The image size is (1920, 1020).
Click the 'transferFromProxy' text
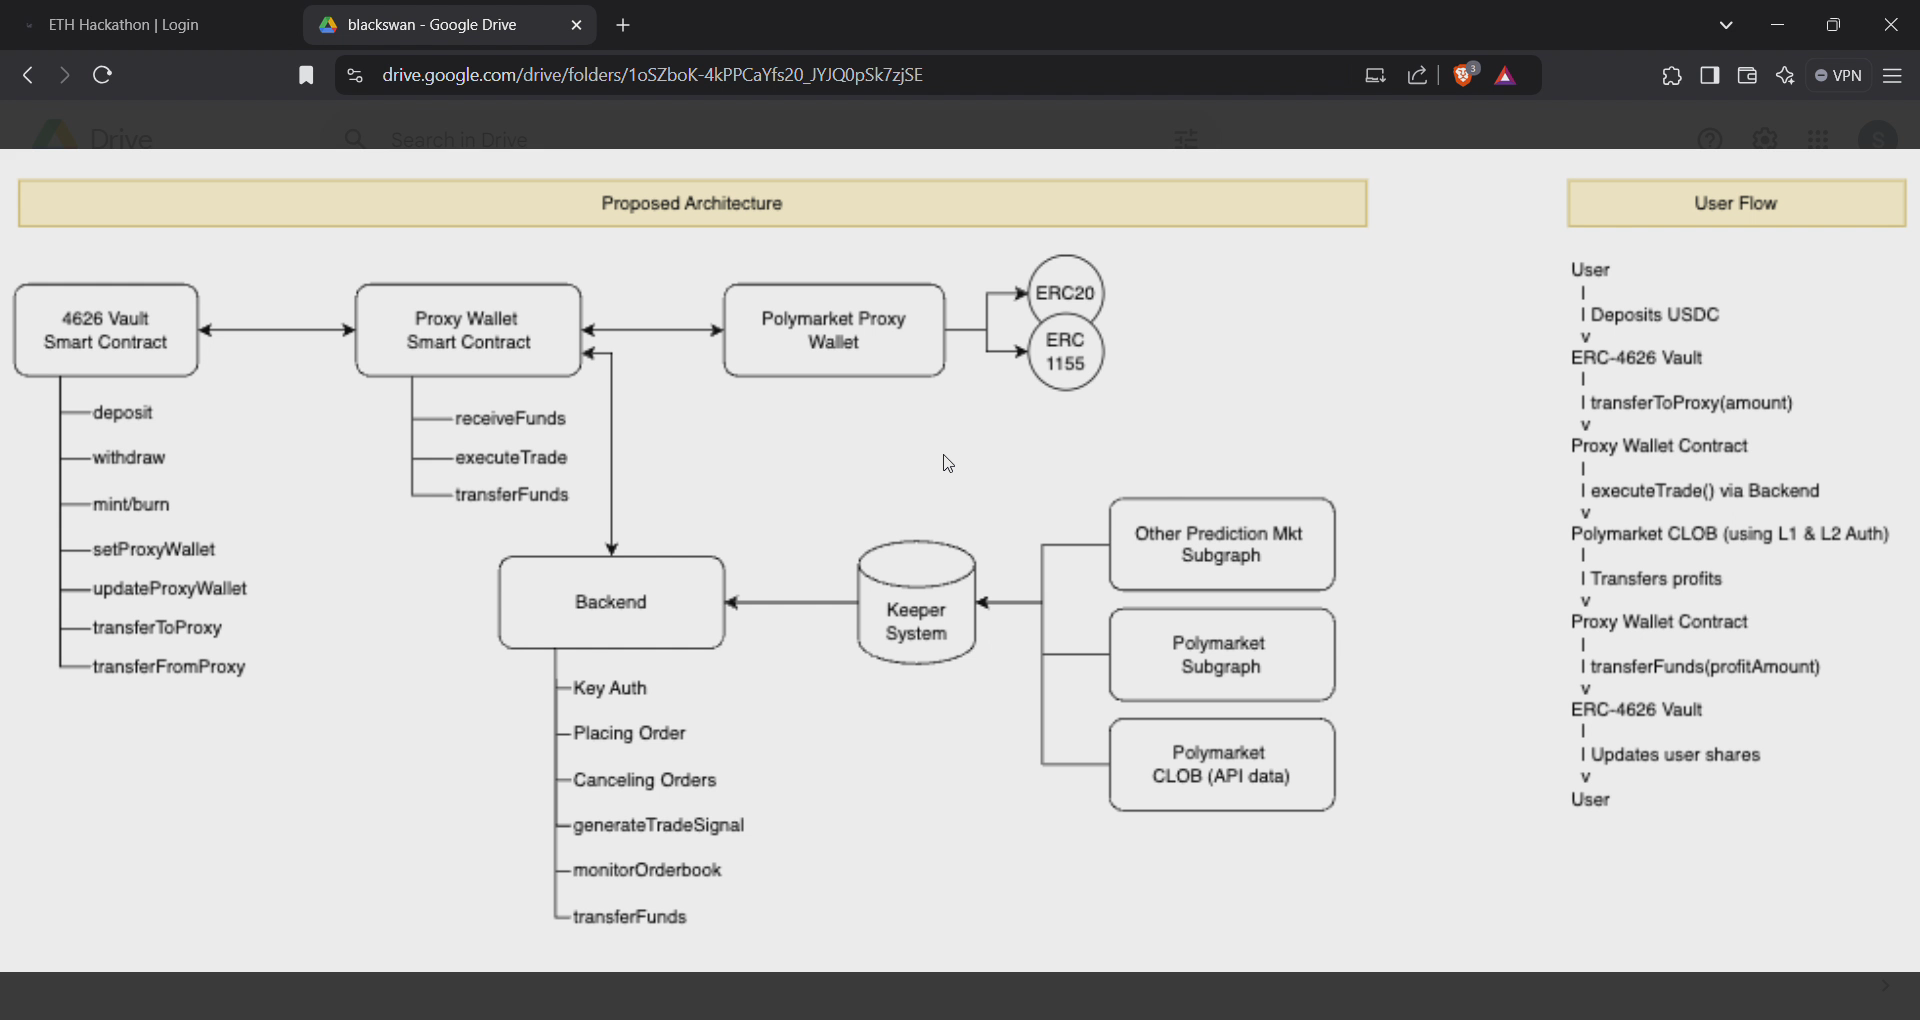pos(169,667)
